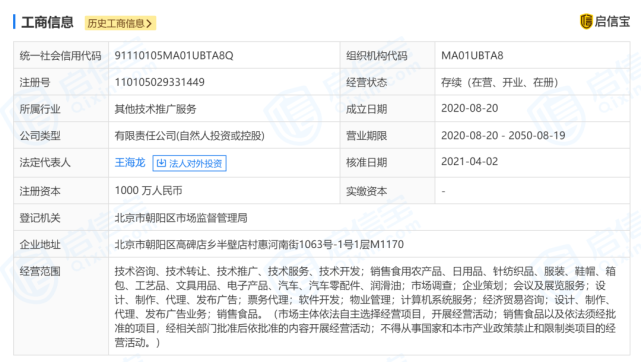The height and width of the screenshot is (362, 641).
Task: Click the 营业期限 label cell
Action: click(x=387, y=135)
